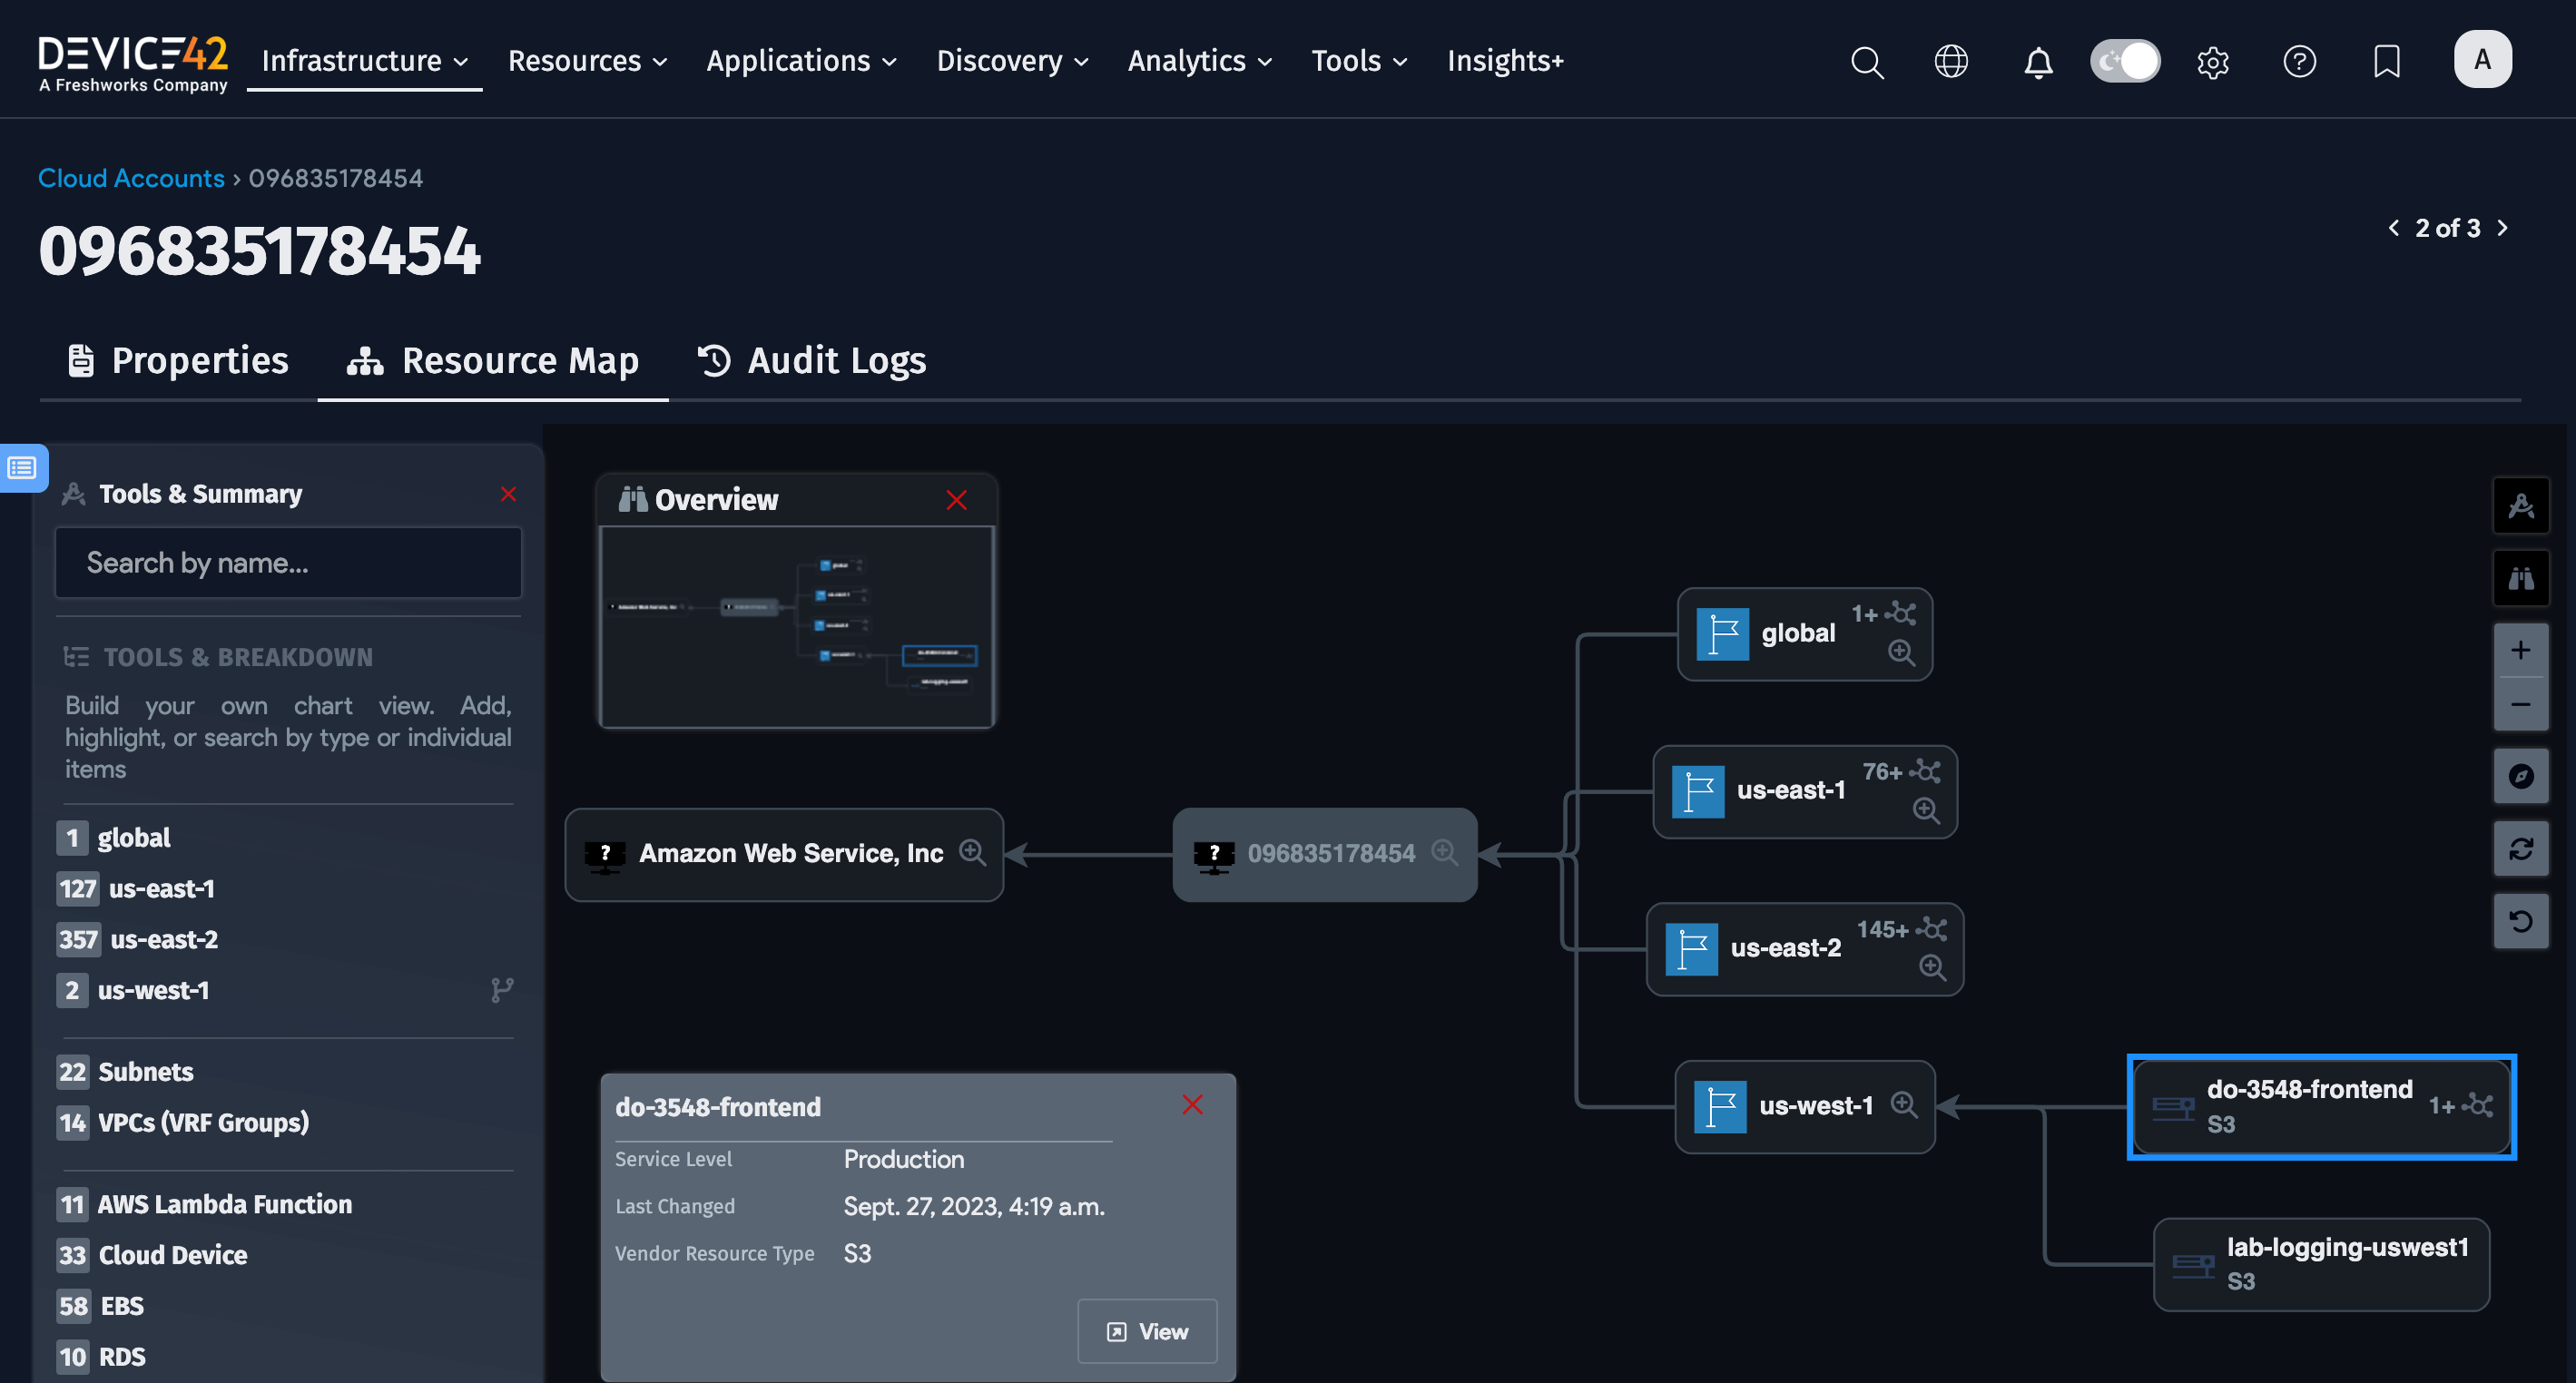Refresh the resource map using the sync icon

pos(2521,849)
